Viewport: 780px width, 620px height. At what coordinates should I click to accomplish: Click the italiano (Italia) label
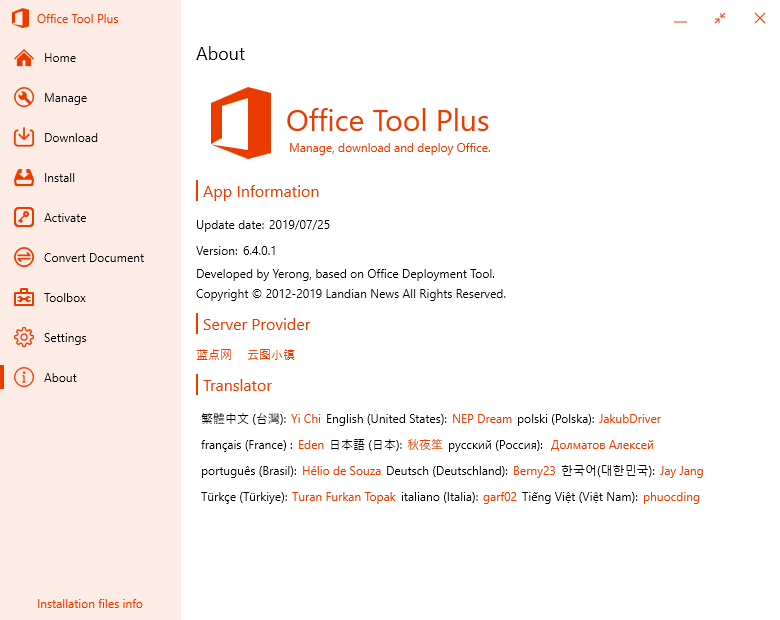[x=439, y=497]
